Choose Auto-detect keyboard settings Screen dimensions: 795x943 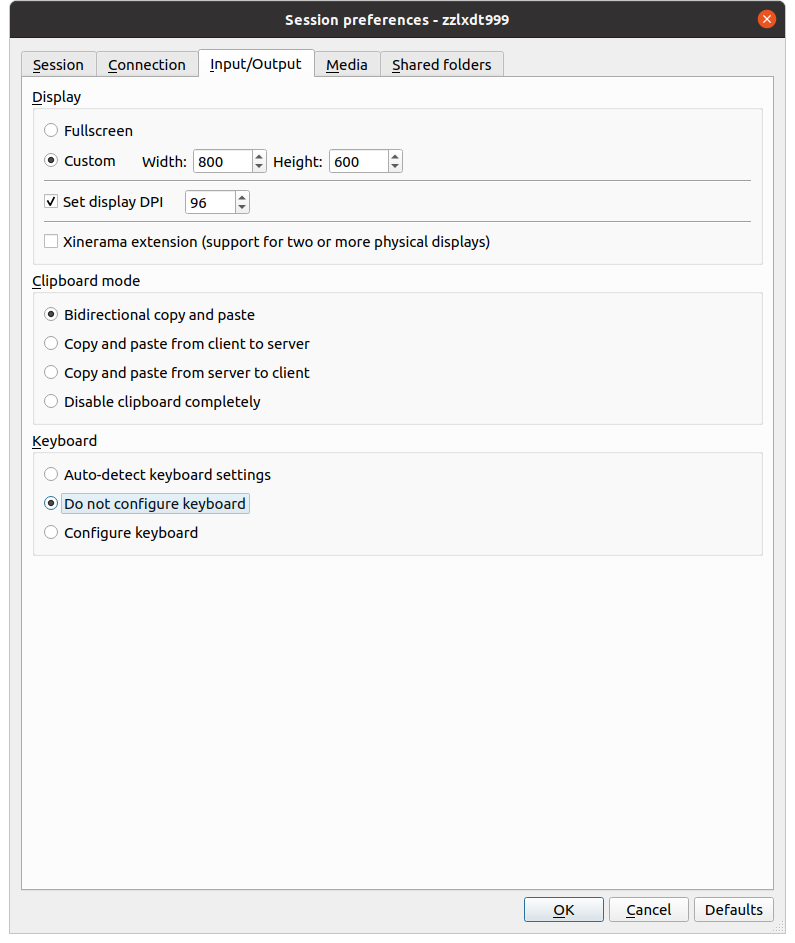52,475
